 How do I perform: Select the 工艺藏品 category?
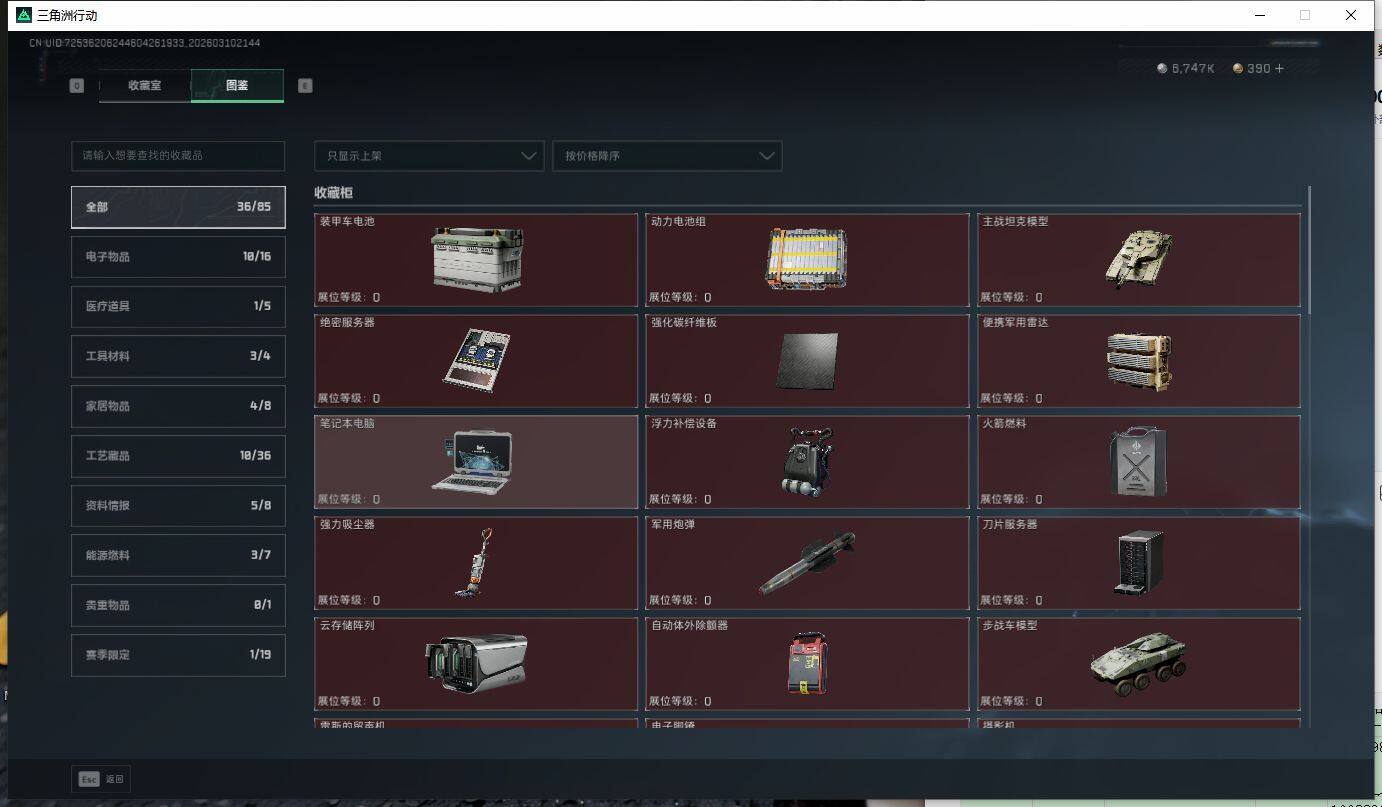178,456
